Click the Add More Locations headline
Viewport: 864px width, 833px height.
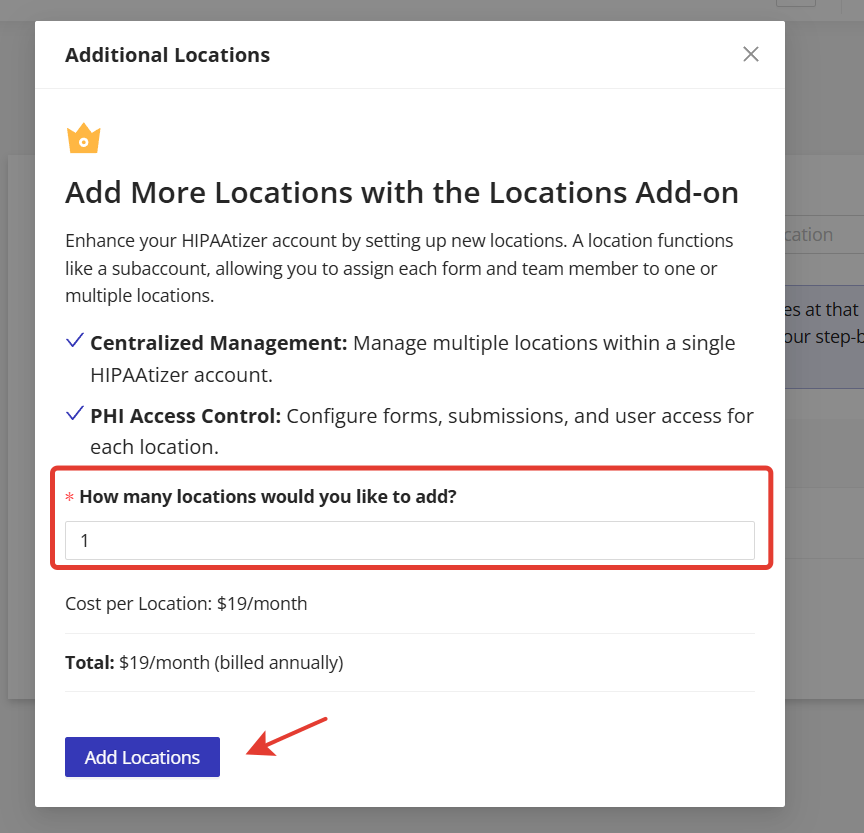402,192
